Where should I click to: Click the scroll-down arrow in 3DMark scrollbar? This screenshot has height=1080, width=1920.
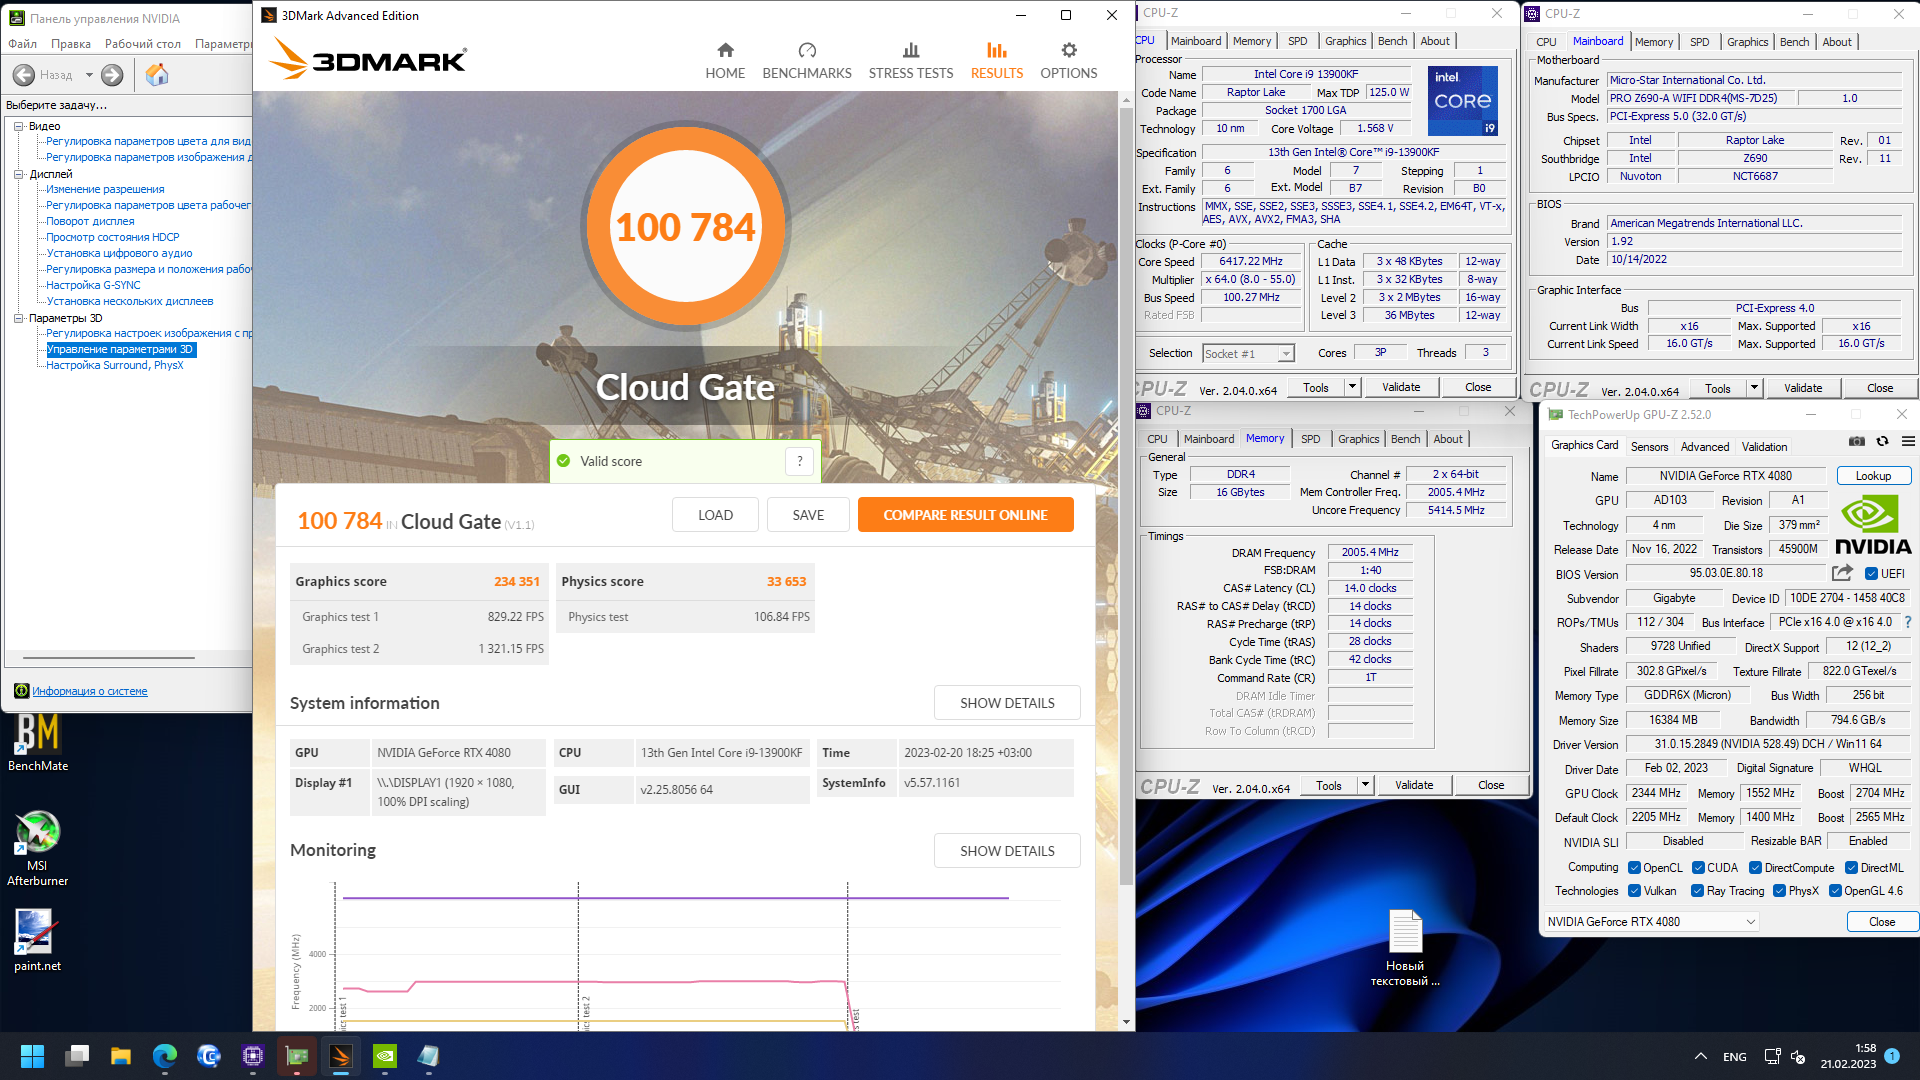[x=1126, y=1022]
